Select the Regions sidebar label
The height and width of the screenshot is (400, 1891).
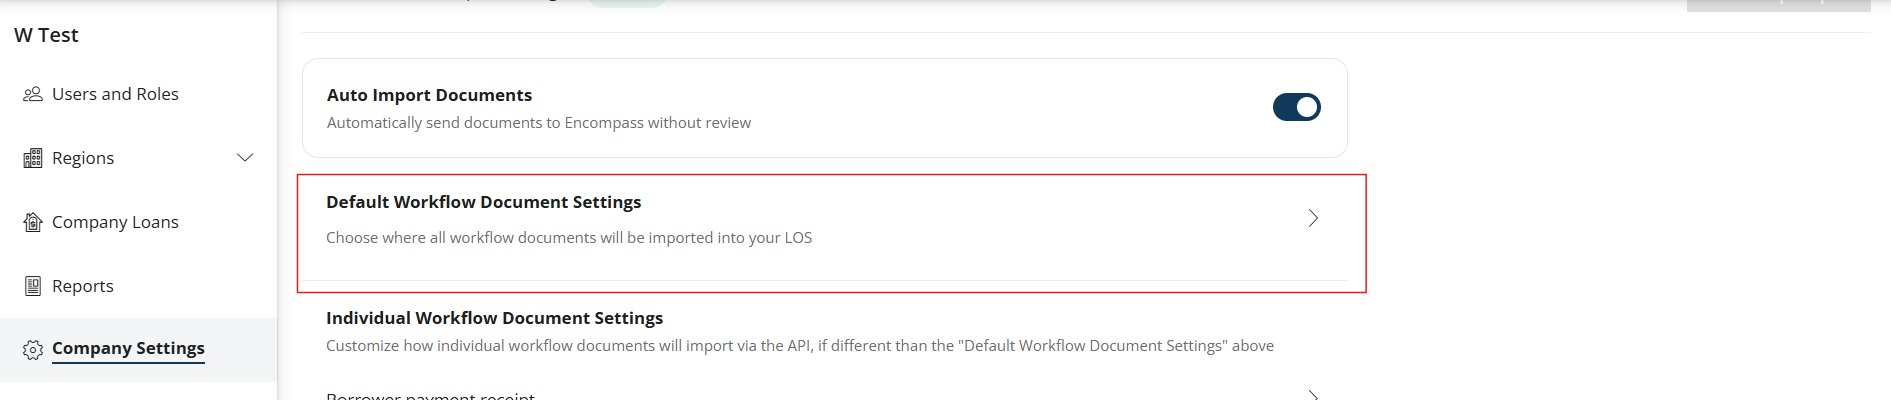coord(83,158)
